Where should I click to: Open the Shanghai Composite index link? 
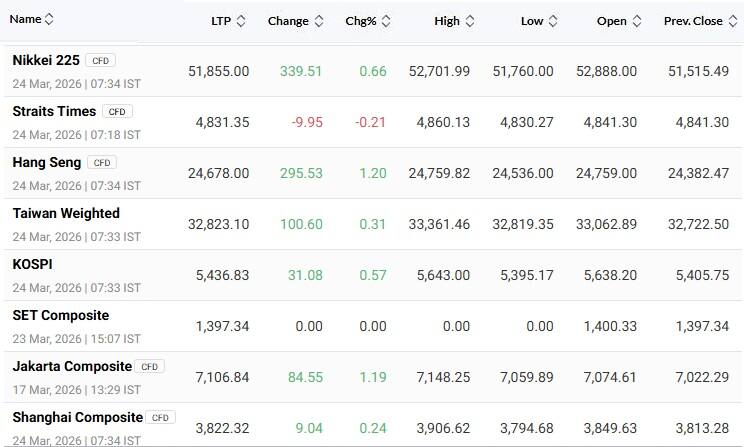[x=77, y=417]
